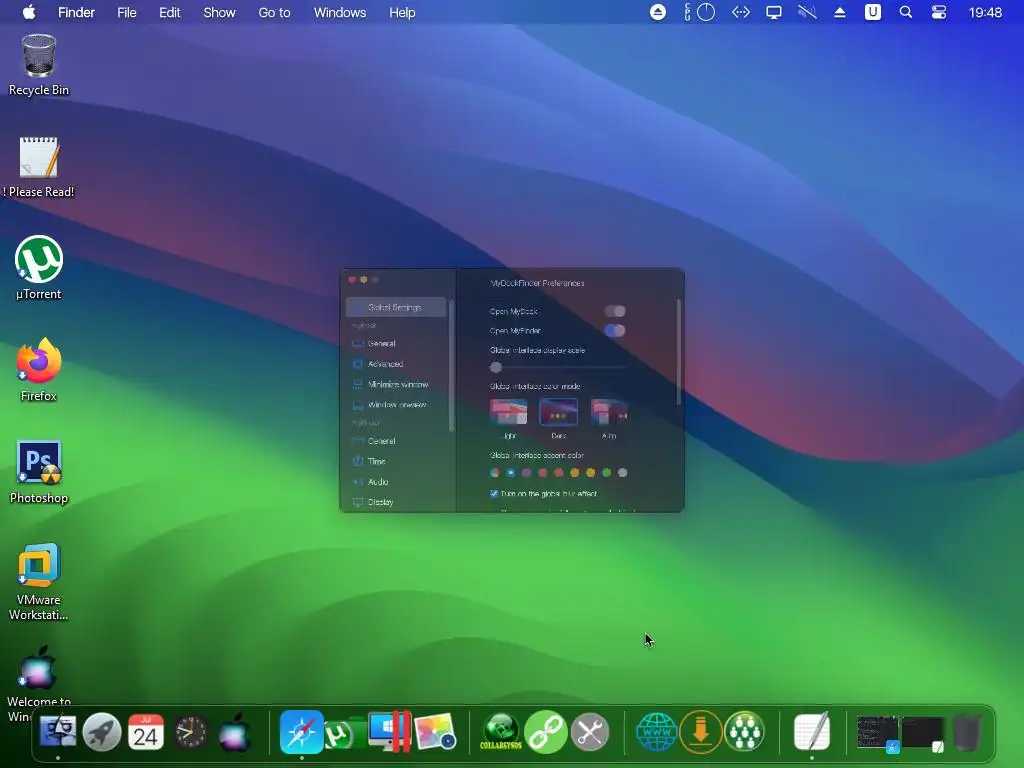Toggle the Open MyFinder switch
Image resolution: width=1024 pixels, height=768 pixels.
[x=615, y=330]
